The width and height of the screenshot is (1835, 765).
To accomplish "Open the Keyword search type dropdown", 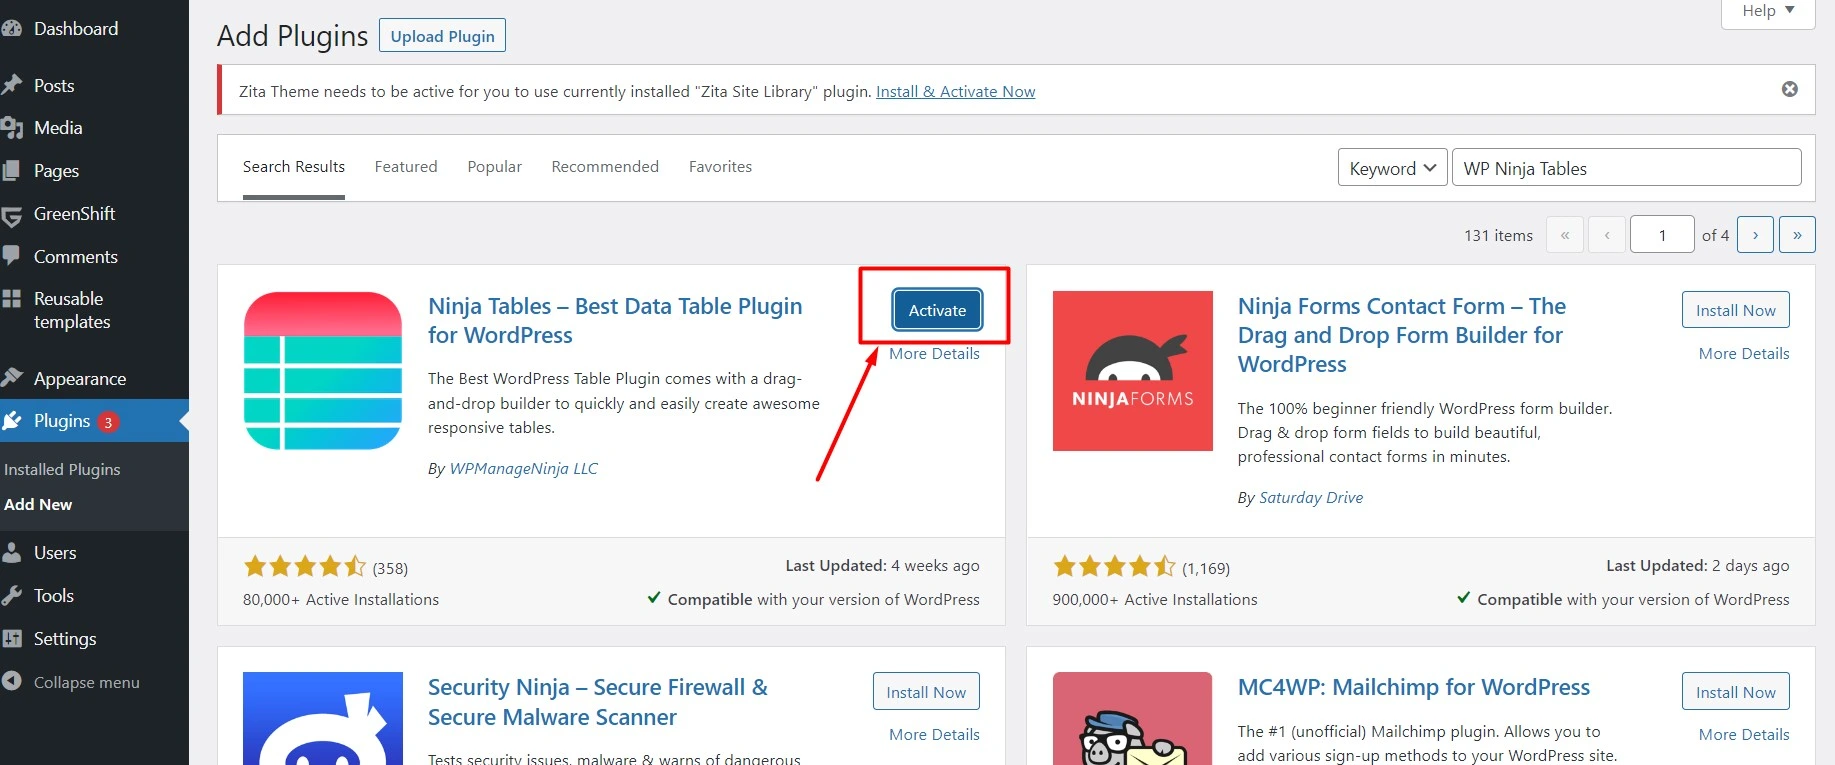I will tap(1393, 167).
